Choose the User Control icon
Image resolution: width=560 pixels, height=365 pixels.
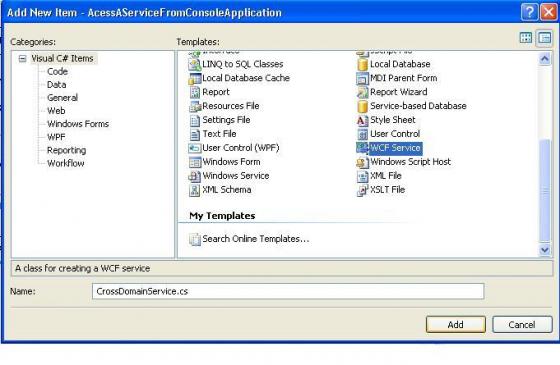click(x=362, y=134)
